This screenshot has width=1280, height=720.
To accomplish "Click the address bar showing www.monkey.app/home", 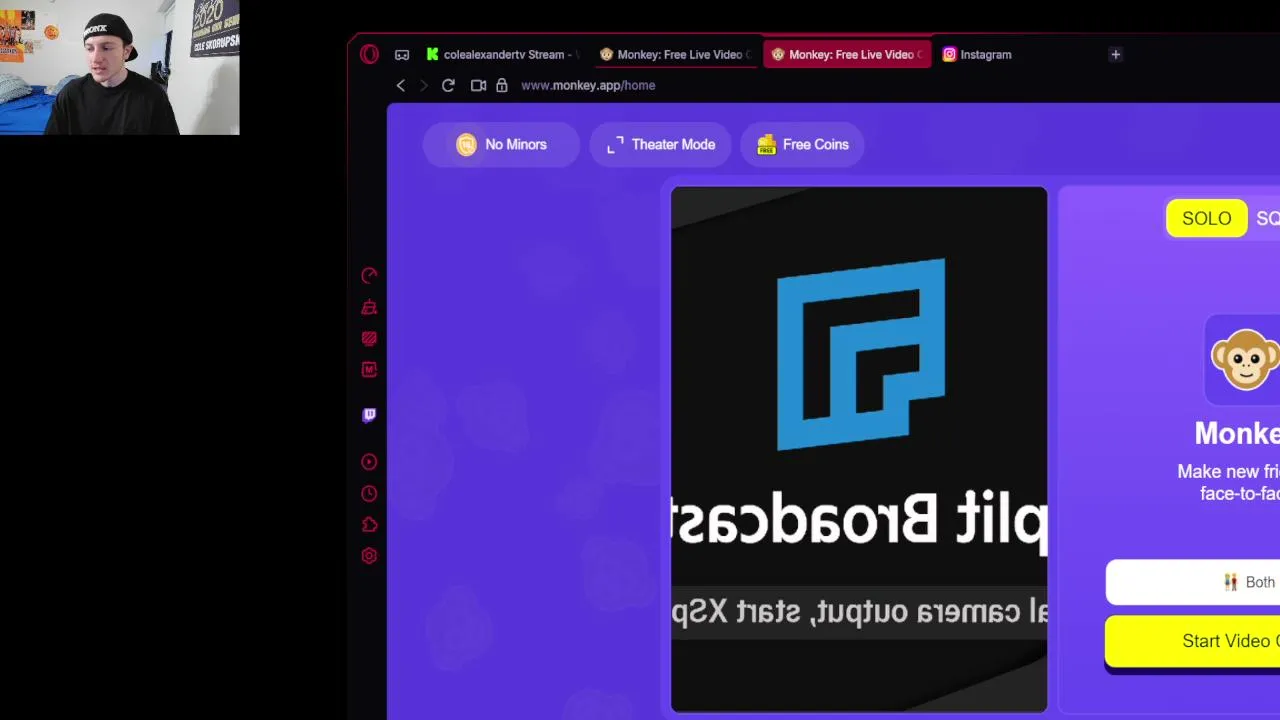I will (588, 85).
